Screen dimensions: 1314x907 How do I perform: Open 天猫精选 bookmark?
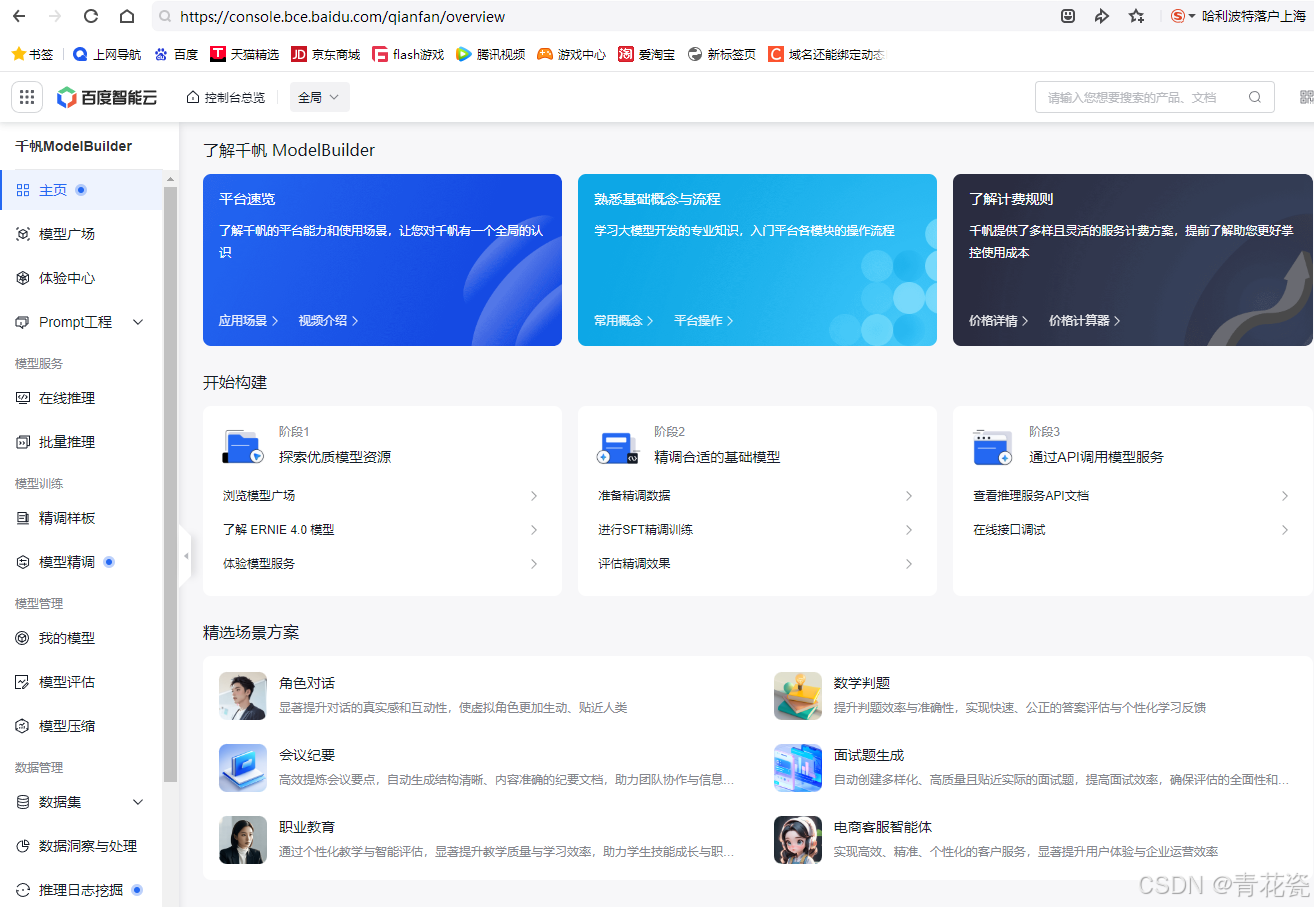245,54
